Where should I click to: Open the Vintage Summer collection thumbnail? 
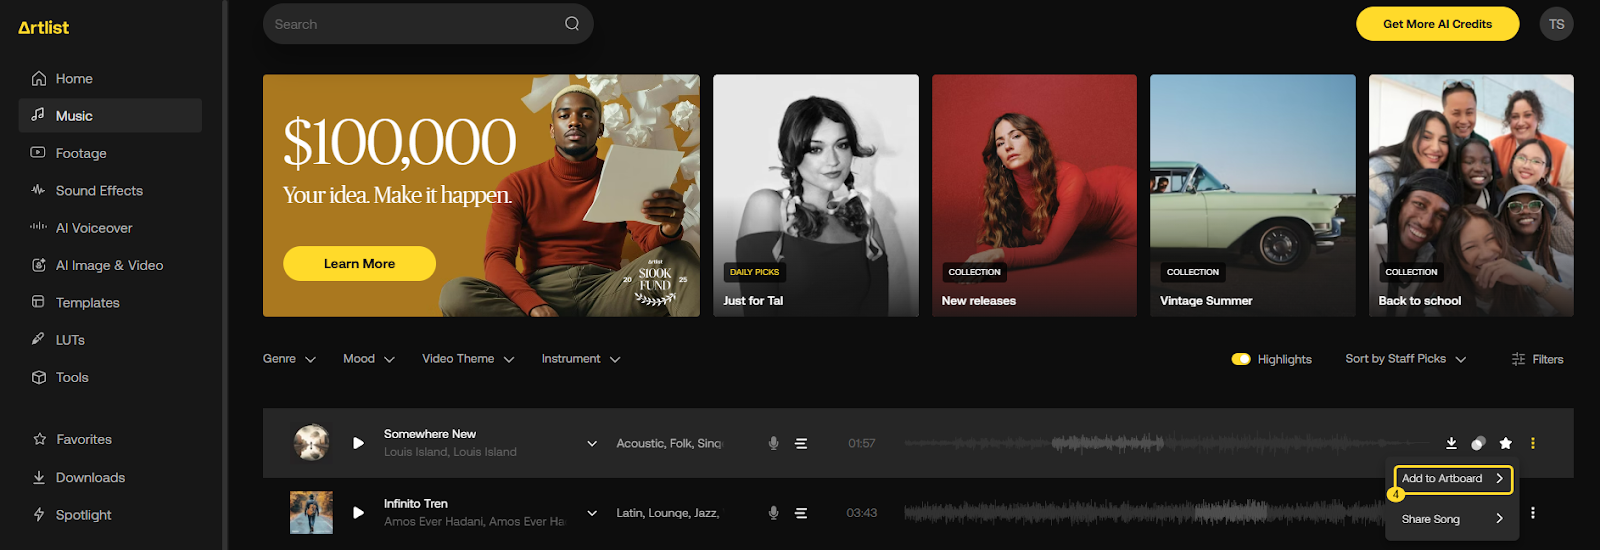(x=1252, y=195)
